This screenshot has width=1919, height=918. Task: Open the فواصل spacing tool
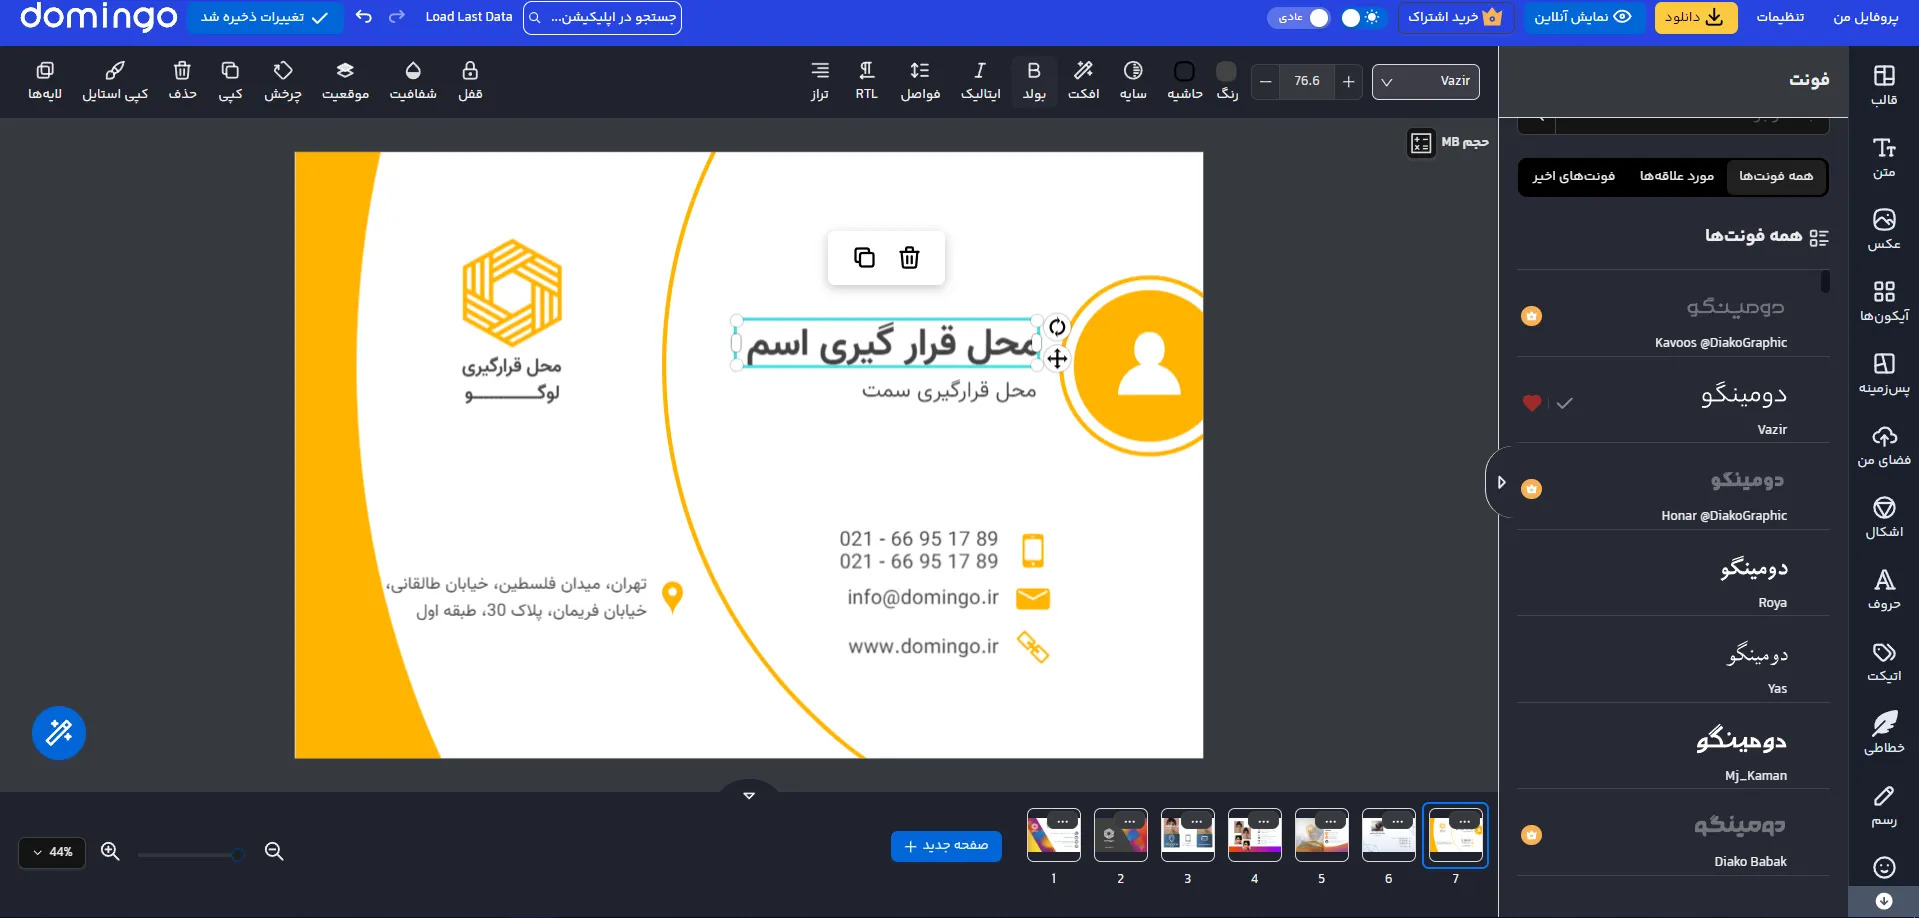pyautogui.click(x=920, y=81)
